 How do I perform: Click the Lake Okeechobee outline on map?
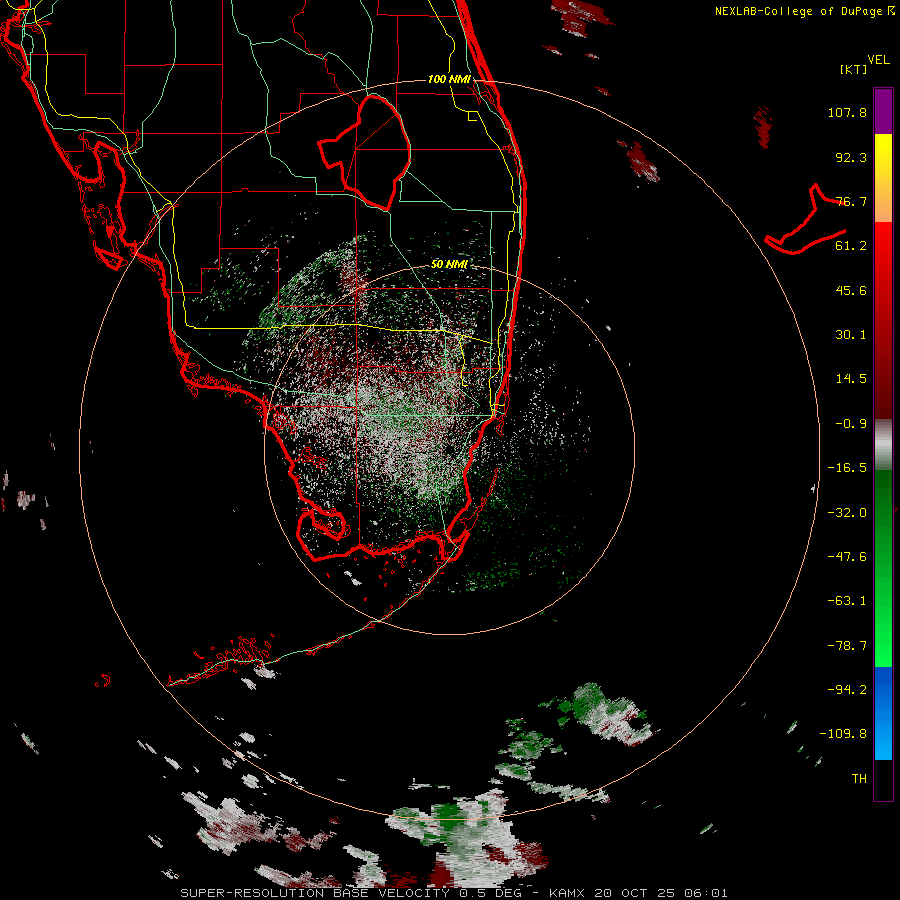[365, 152]
